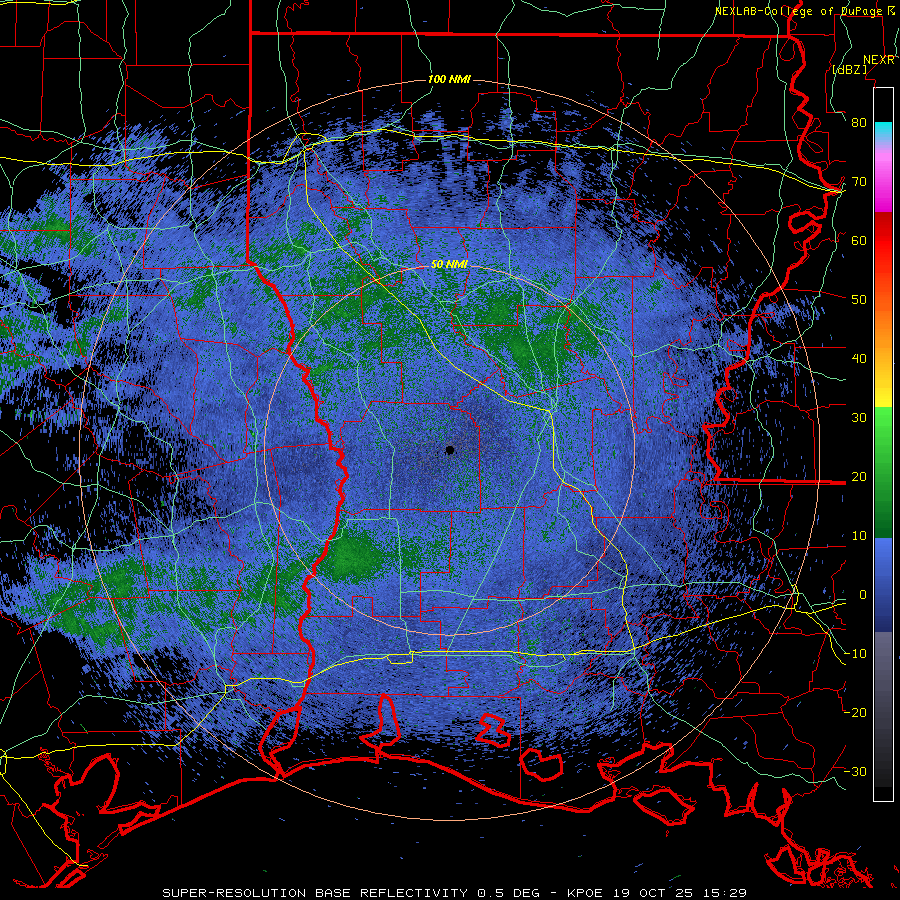Click the 20 dBZ scale value
This screenshot has width=900, height=900.
(x=859, y=476)
